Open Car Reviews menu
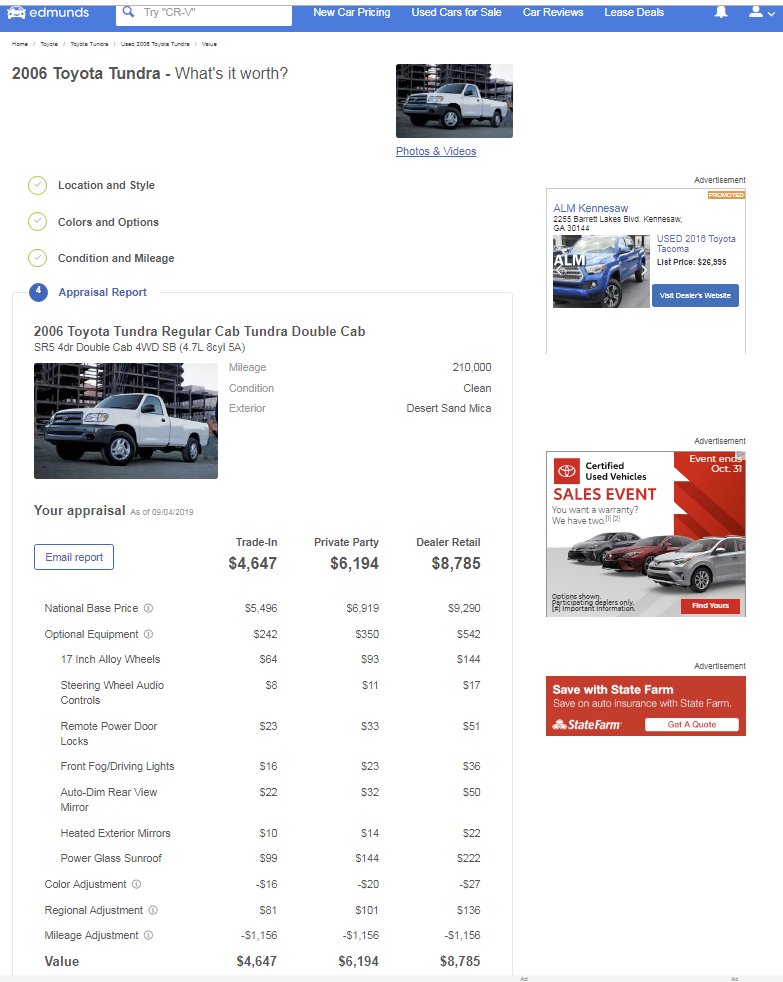The image size is (783, 982). tap(552, 12)
